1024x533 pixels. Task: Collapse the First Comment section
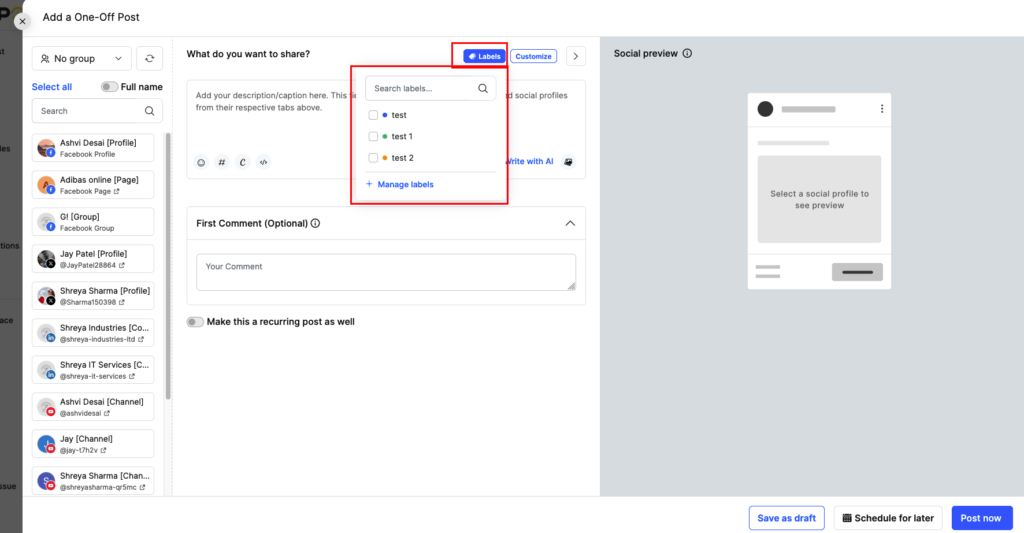[570, 223]
